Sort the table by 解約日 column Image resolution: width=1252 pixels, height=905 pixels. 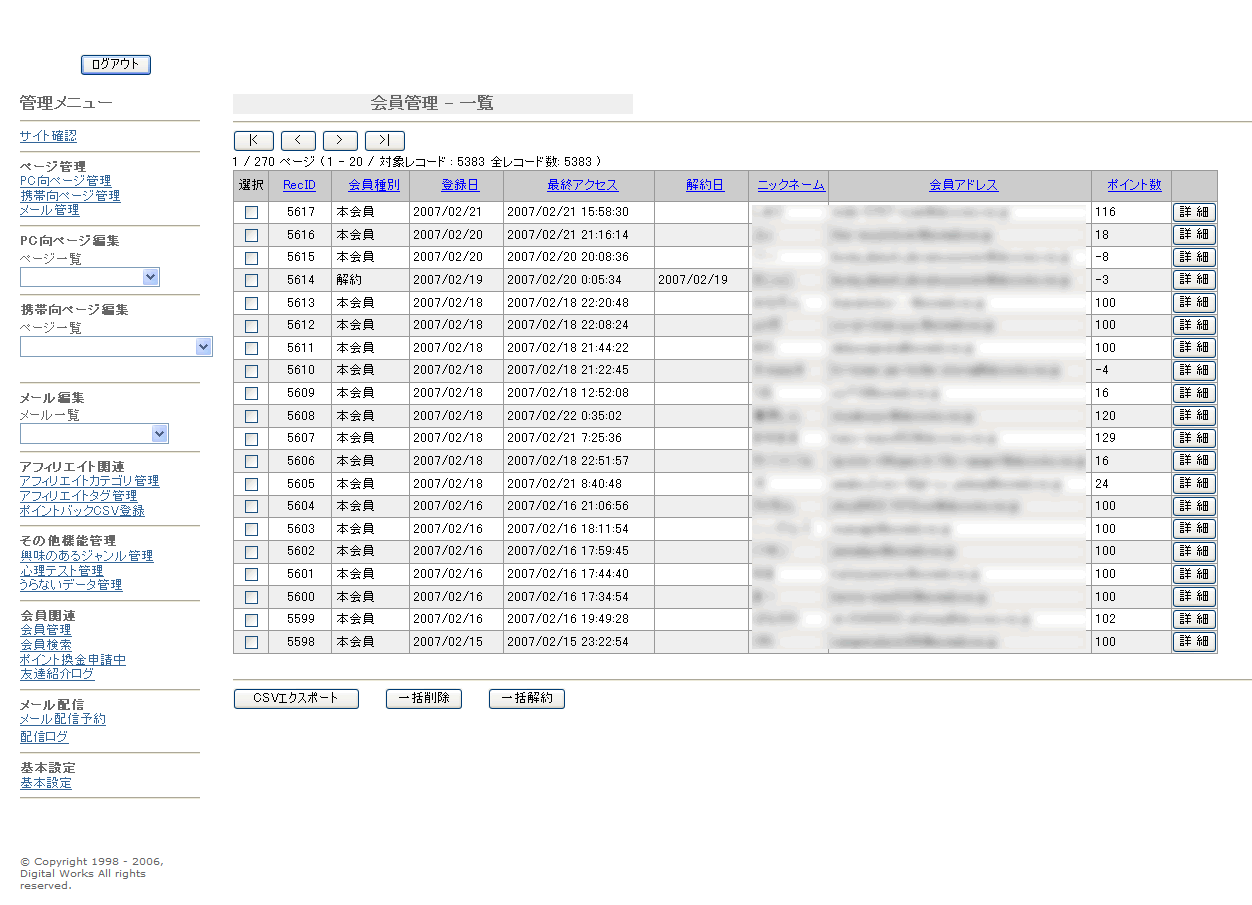pos(705,185)
